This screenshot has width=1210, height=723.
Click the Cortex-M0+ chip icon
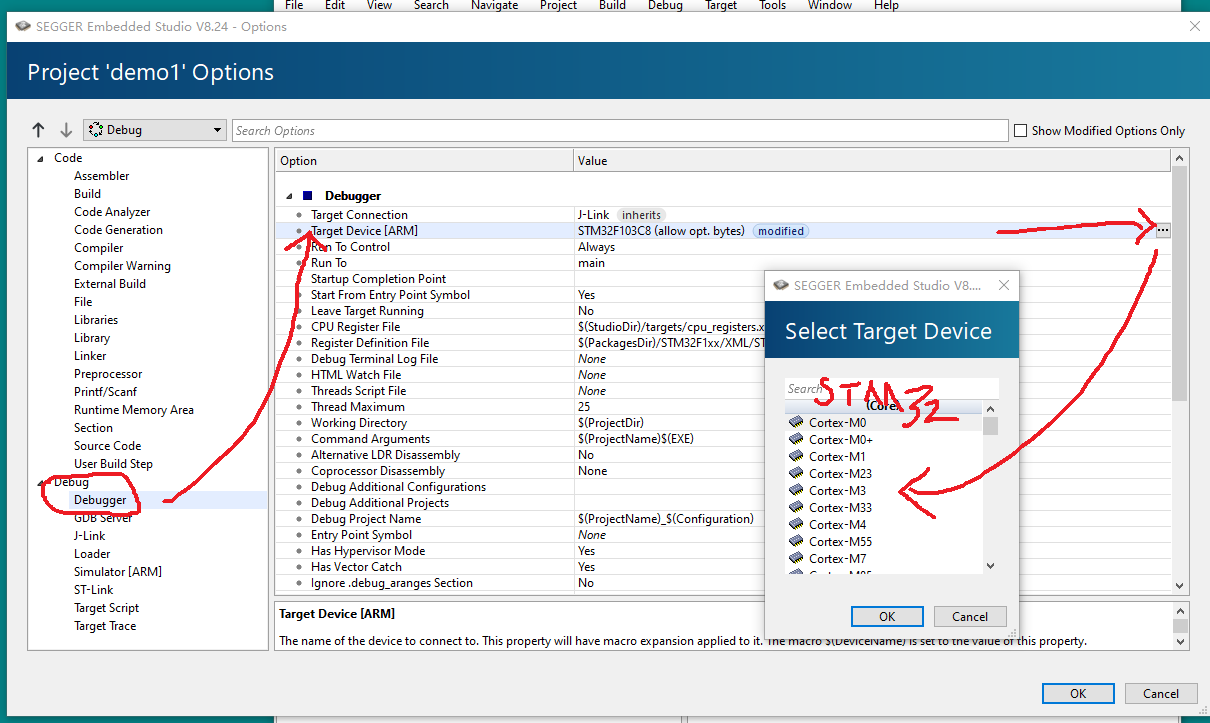coord(796,440)
